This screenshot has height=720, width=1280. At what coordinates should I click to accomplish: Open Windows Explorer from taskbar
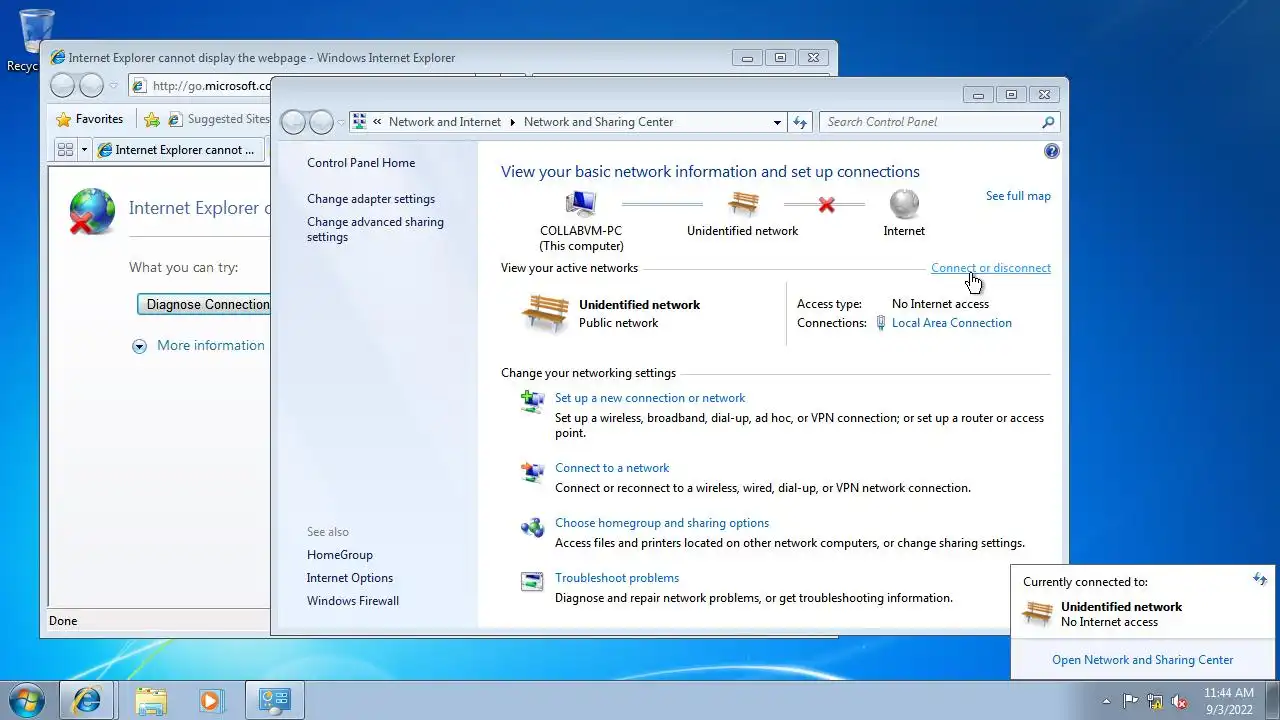click(151, 700)
